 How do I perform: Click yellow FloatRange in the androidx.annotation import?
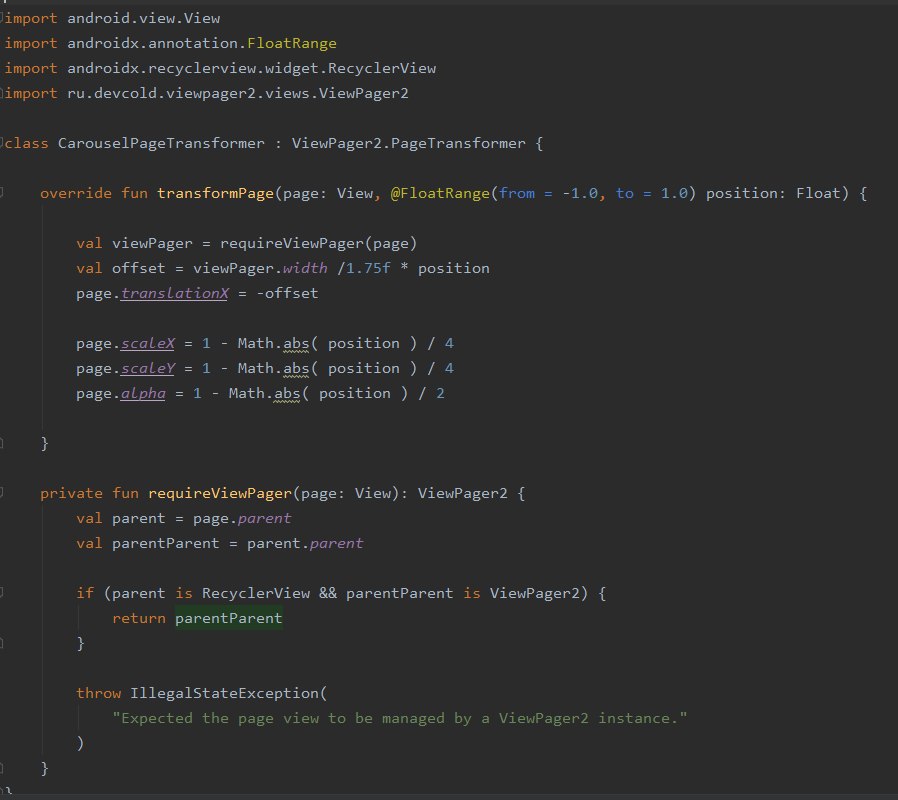point(292,44)
